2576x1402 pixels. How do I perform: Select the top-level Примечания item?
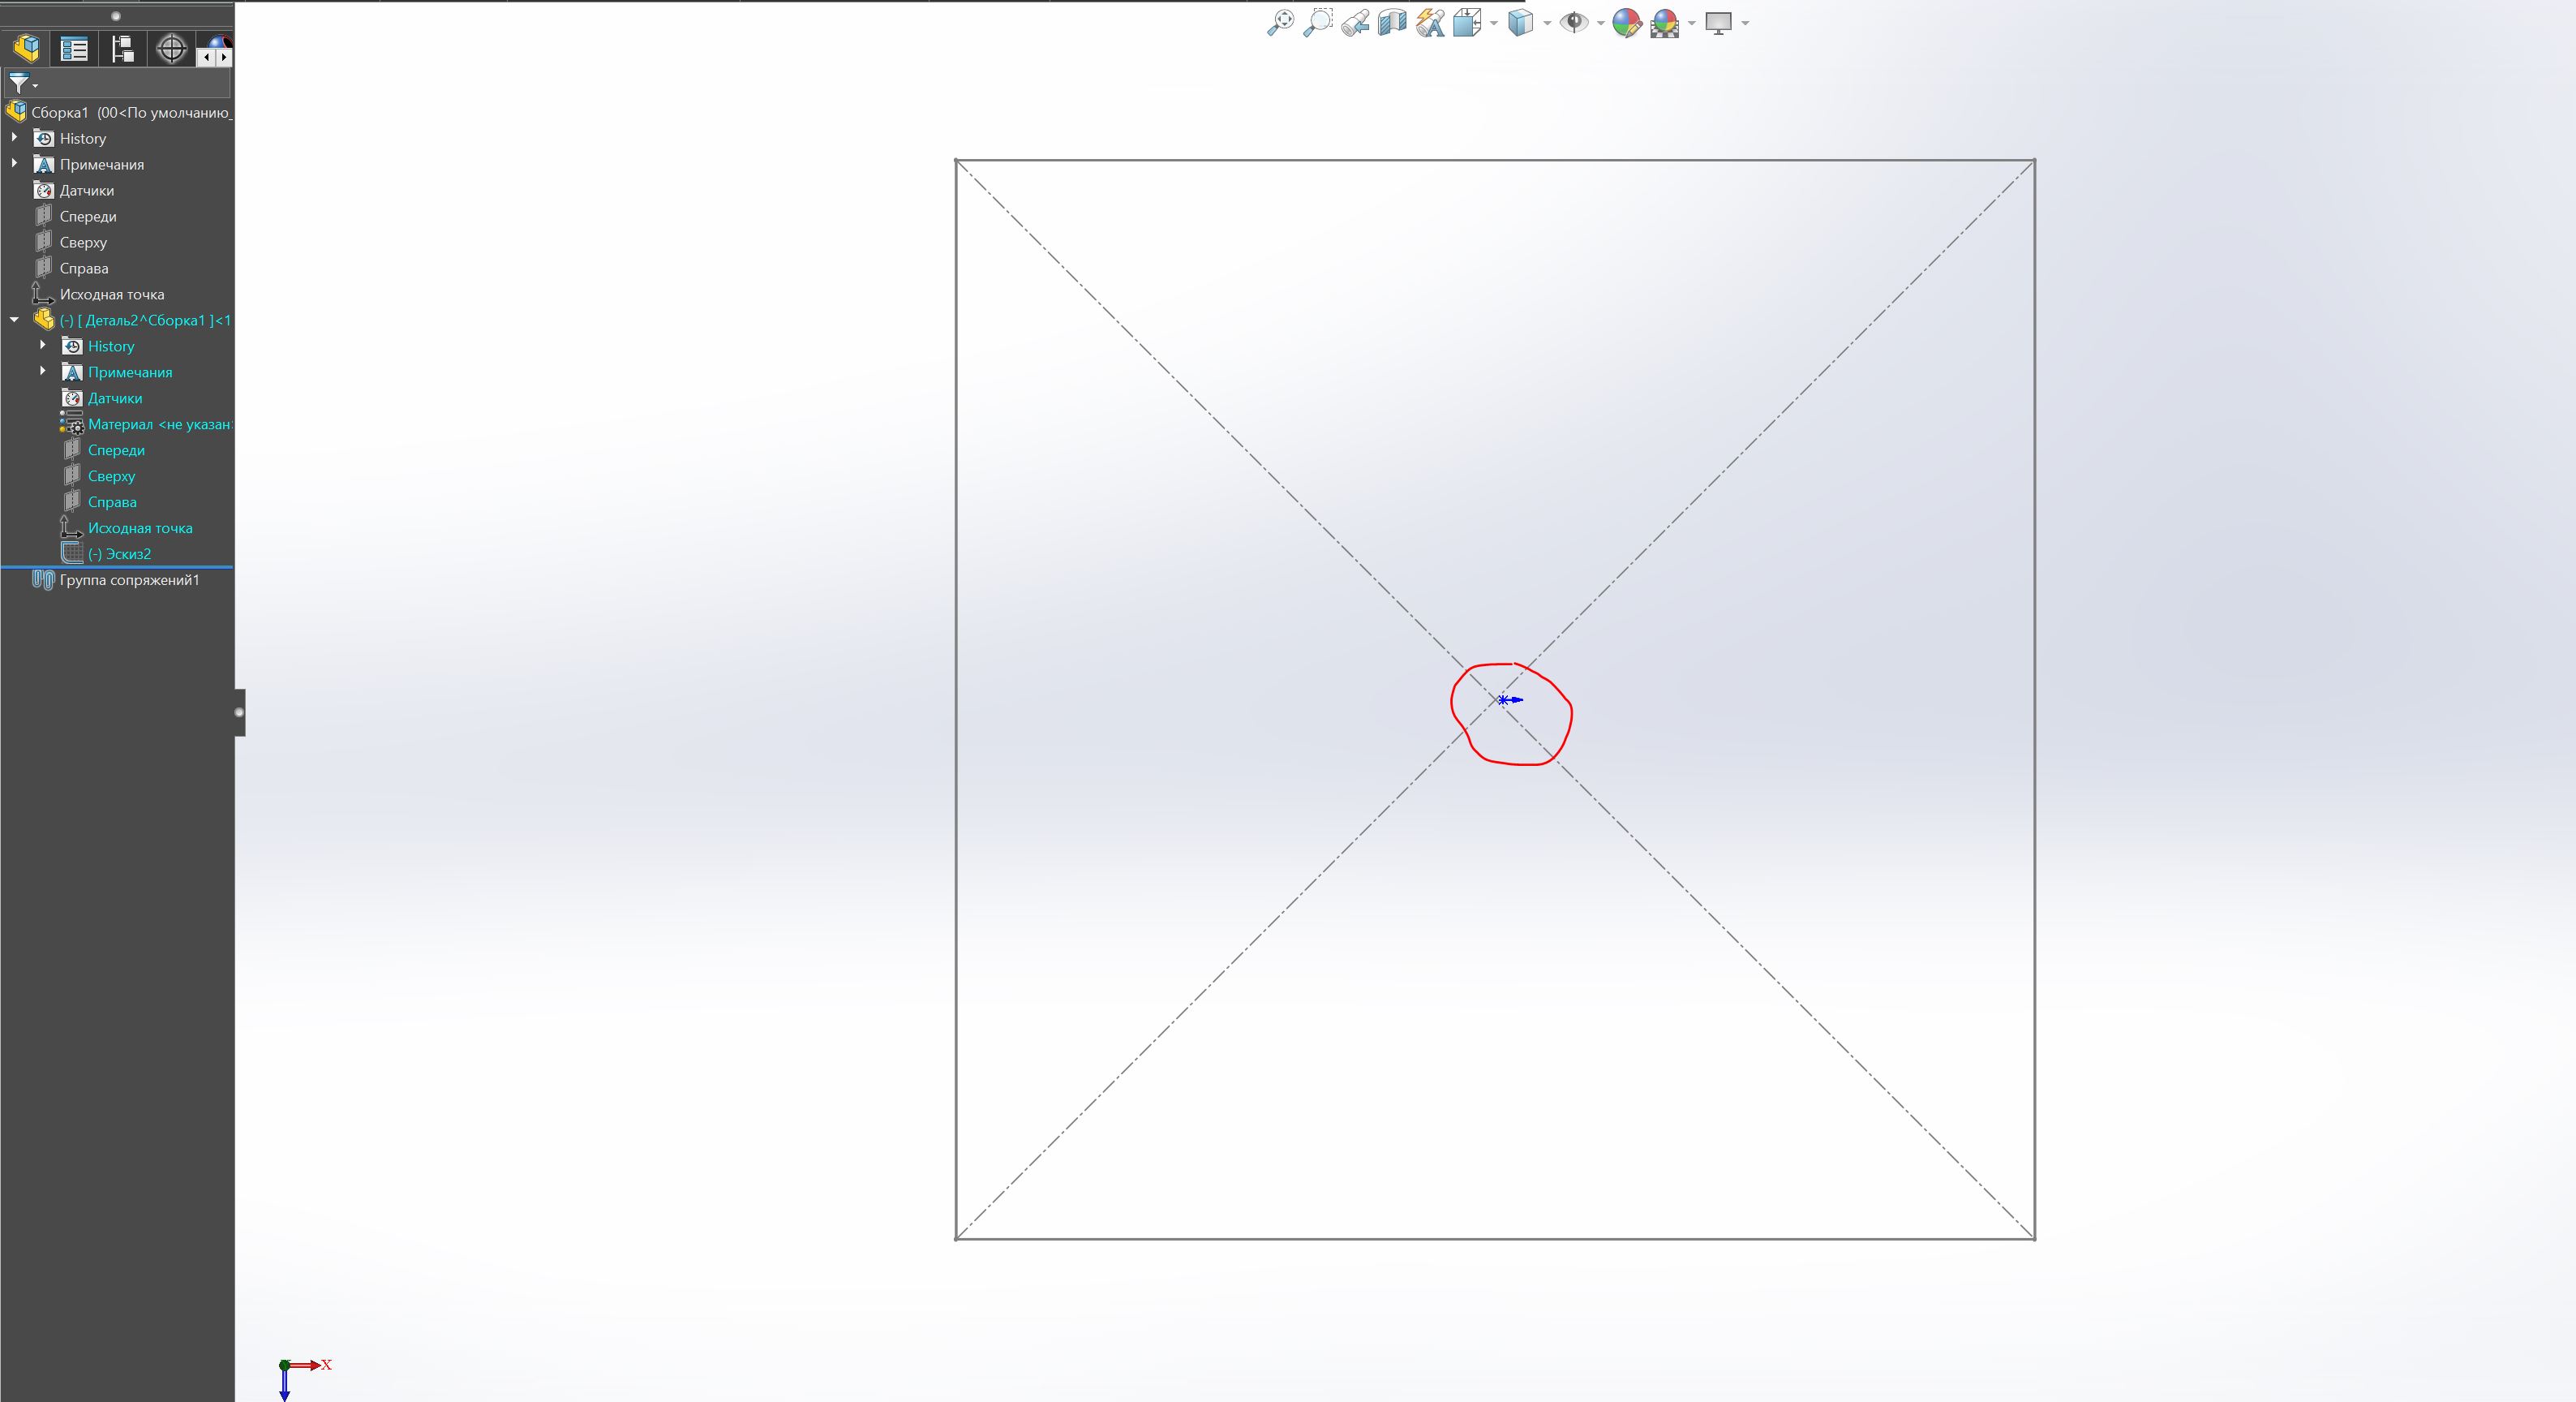click(x=101, y=165)
